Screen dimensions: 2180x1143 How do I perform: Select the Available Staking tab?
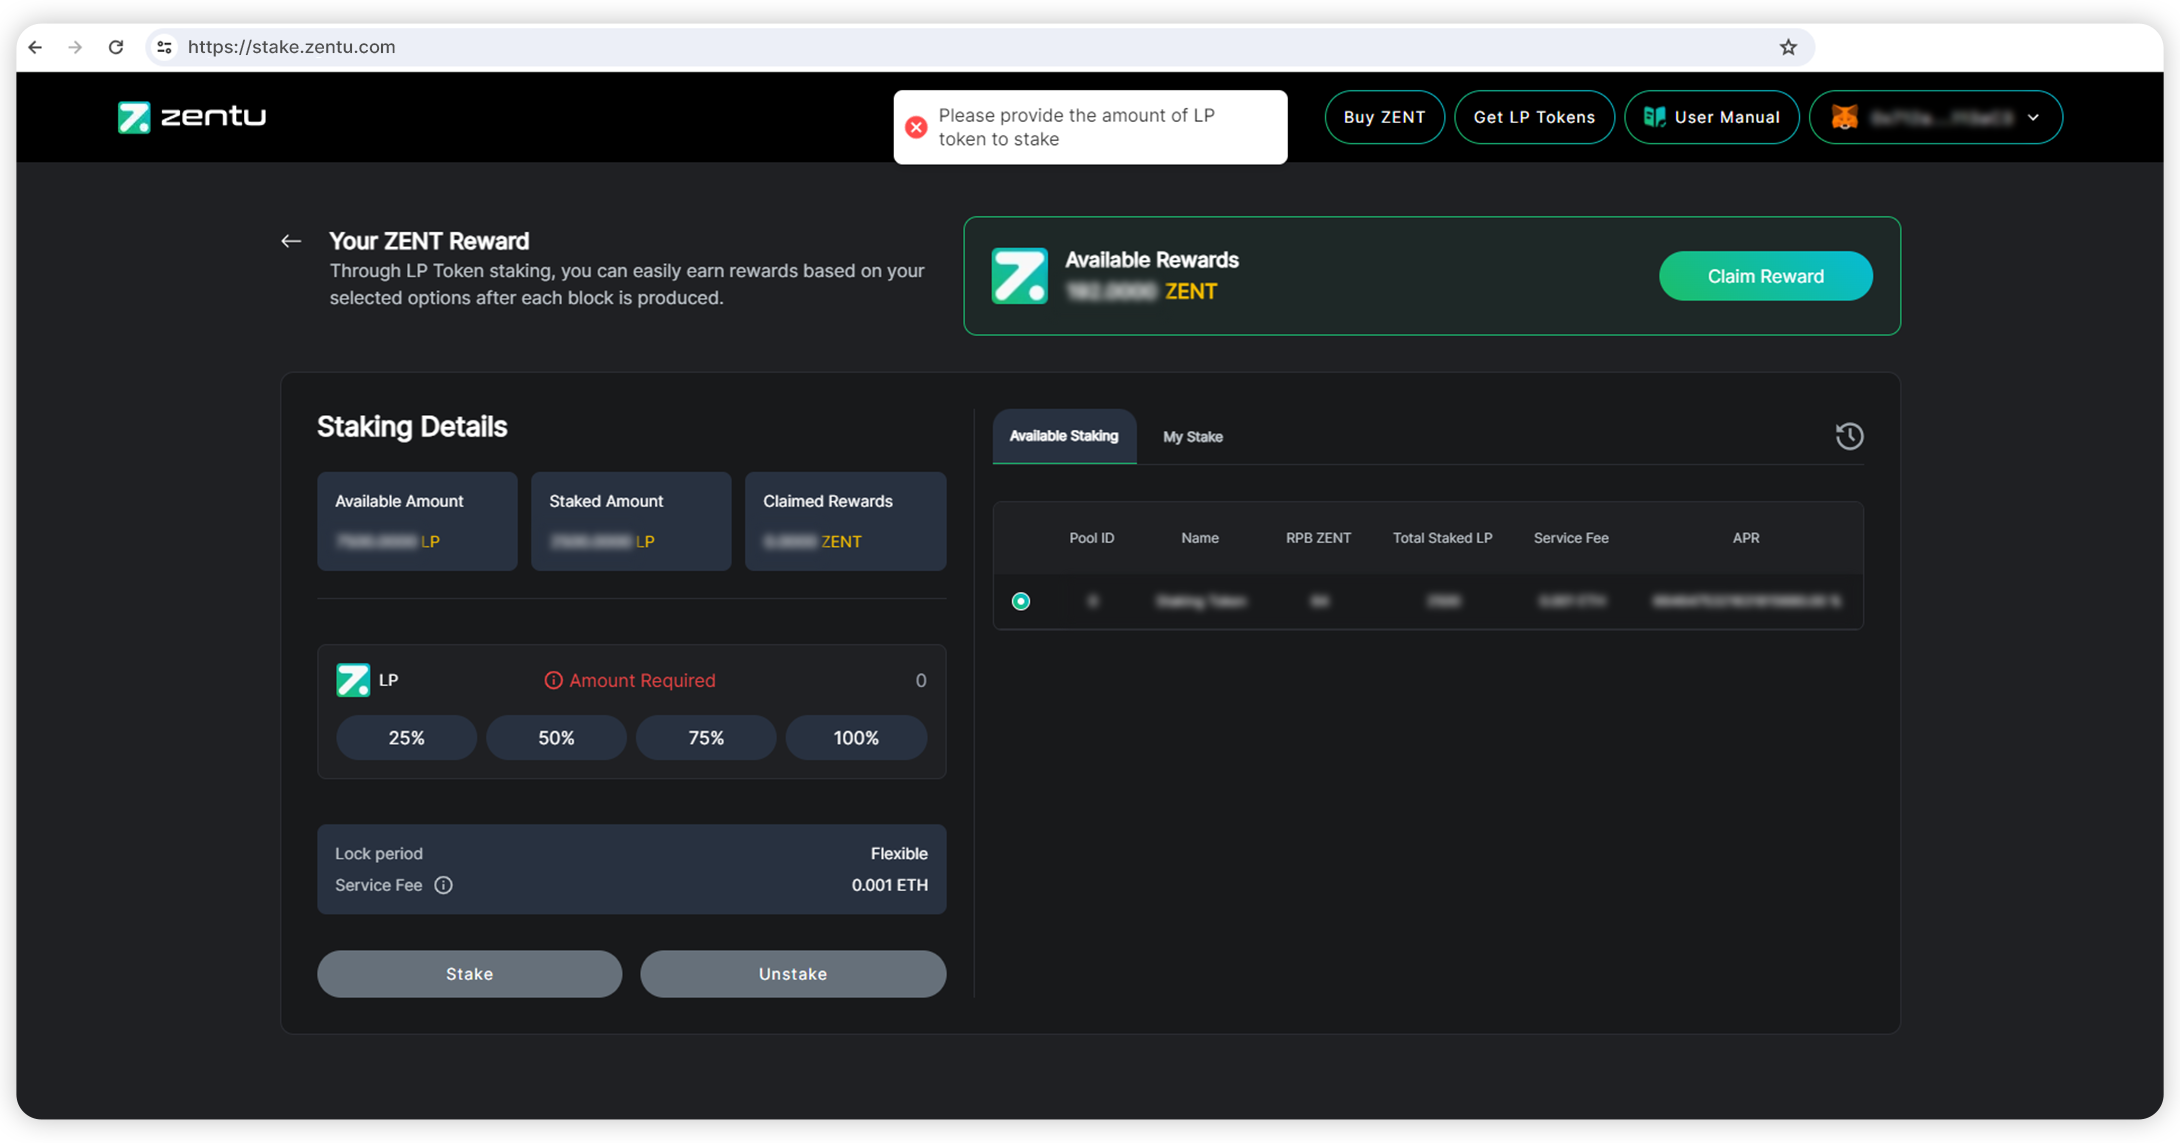click(x=1063, y=436)
